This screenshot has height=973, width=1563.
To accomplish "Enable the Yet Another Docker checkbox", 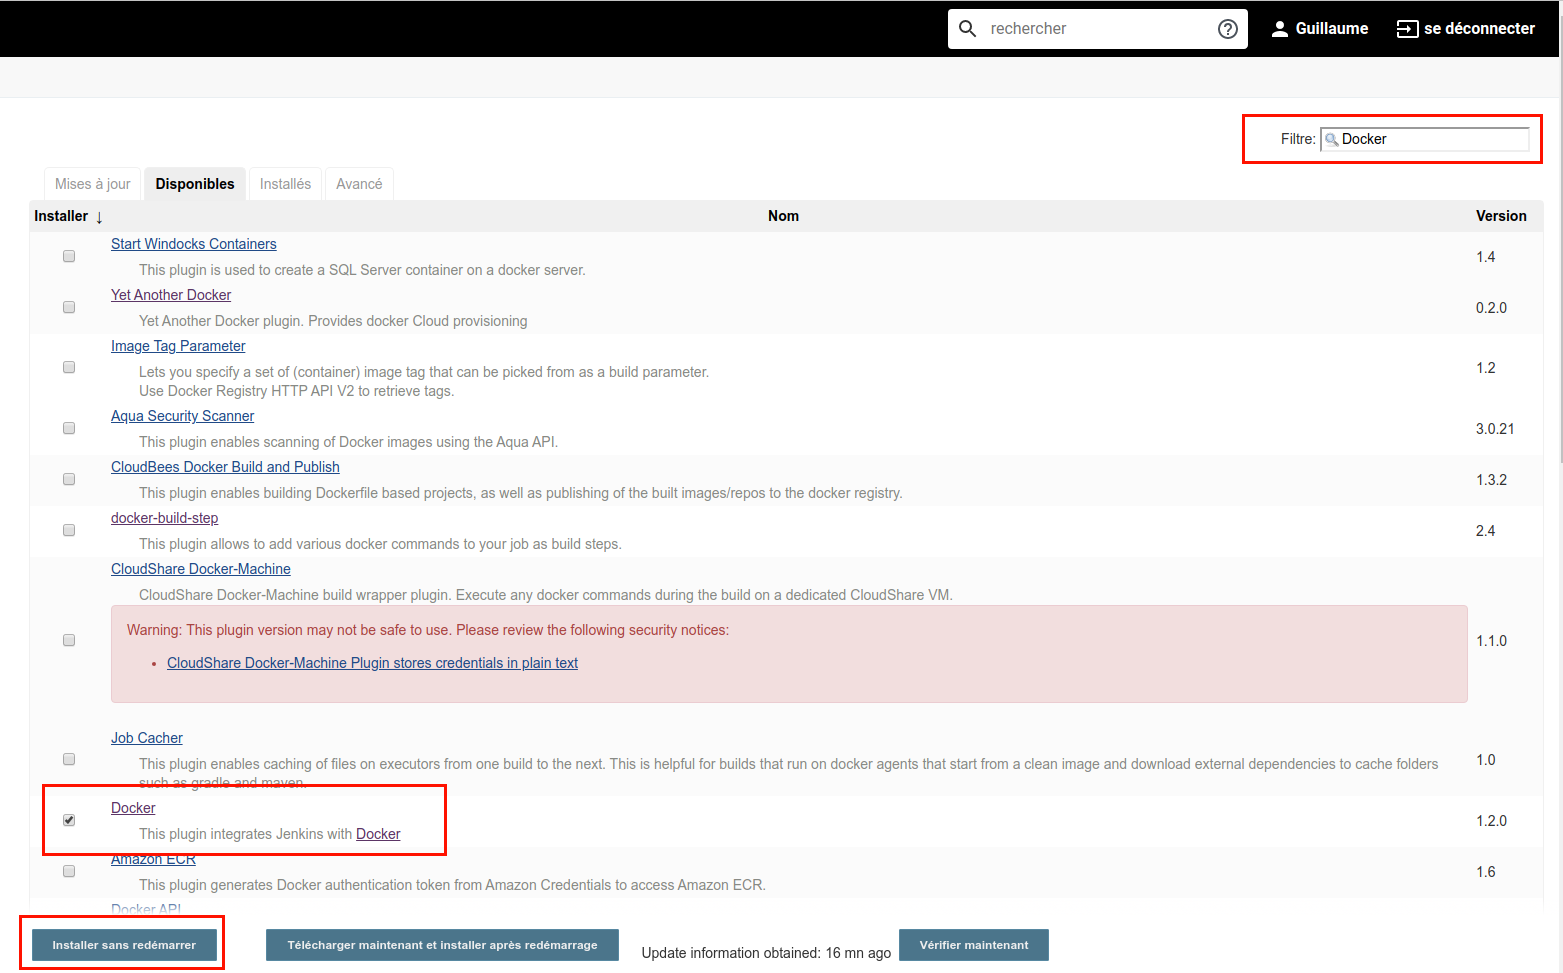I will coord(69,307).
